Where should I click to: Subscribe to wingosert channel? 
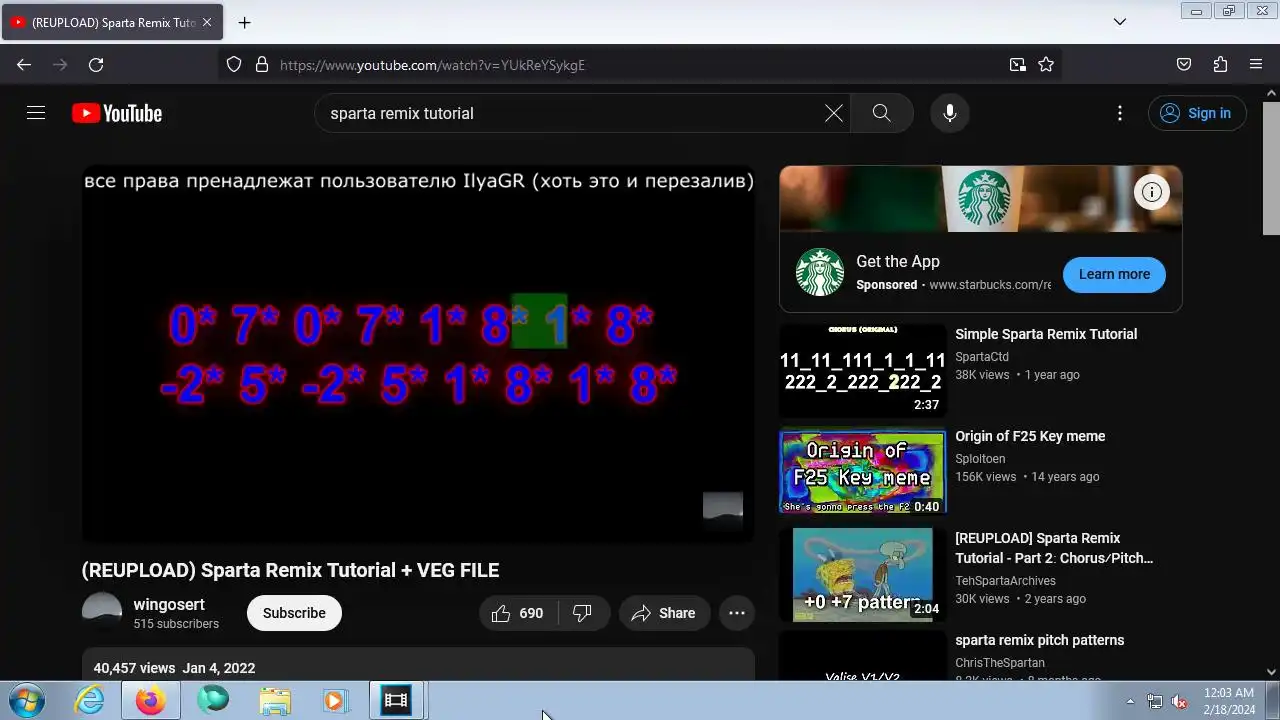[294, 613]
